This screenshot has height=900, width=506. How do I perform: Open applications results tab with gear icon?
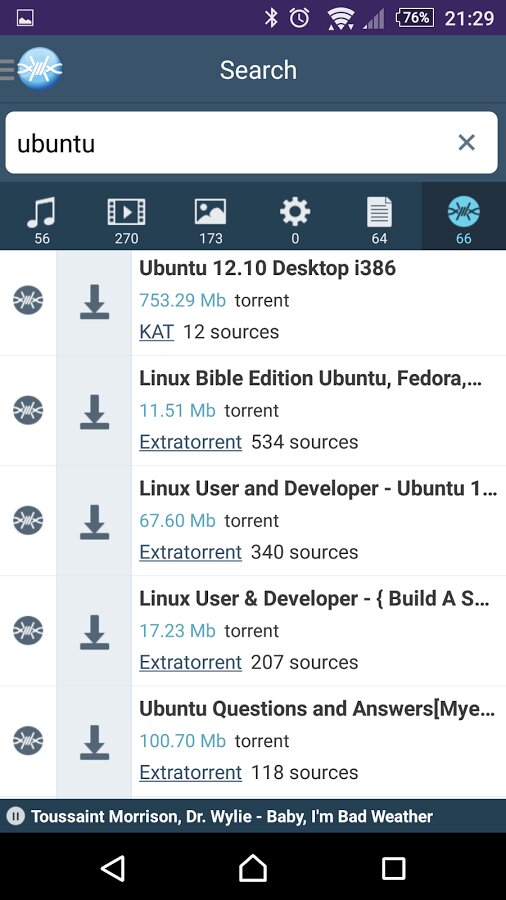pos(295,220)
